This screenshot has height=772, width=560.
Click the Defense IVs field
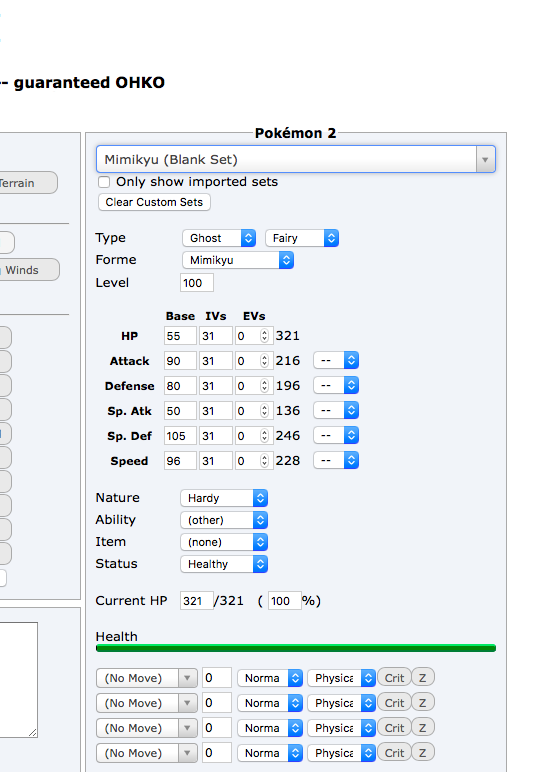coord(216,386)
